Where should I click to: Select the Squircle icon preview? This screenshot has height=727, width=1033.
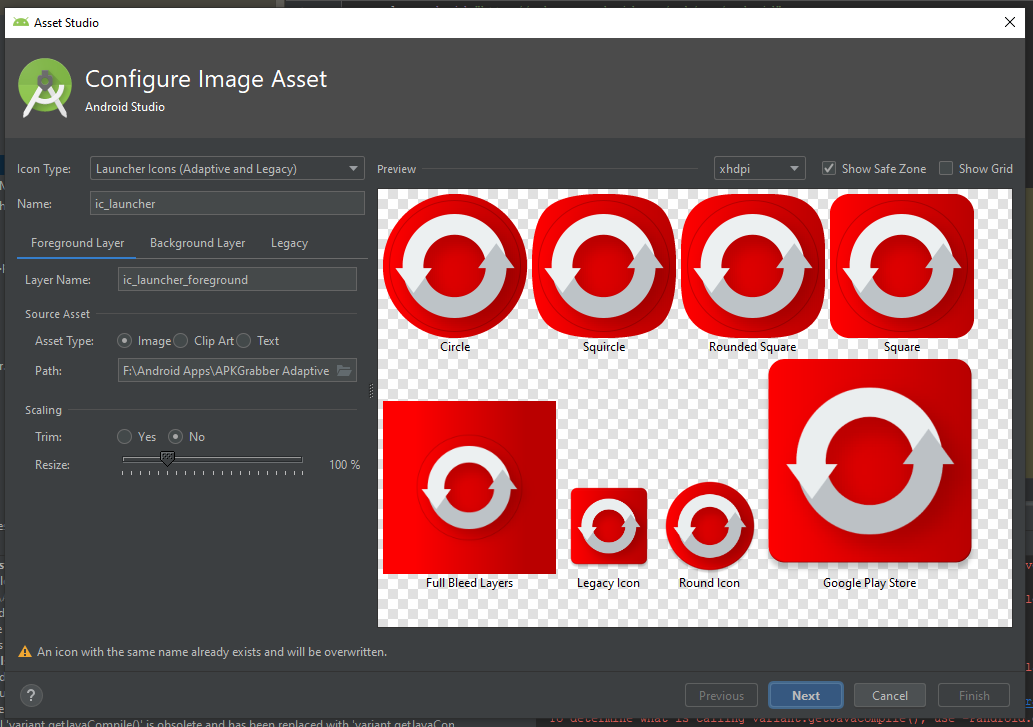(x=604, y=265)
